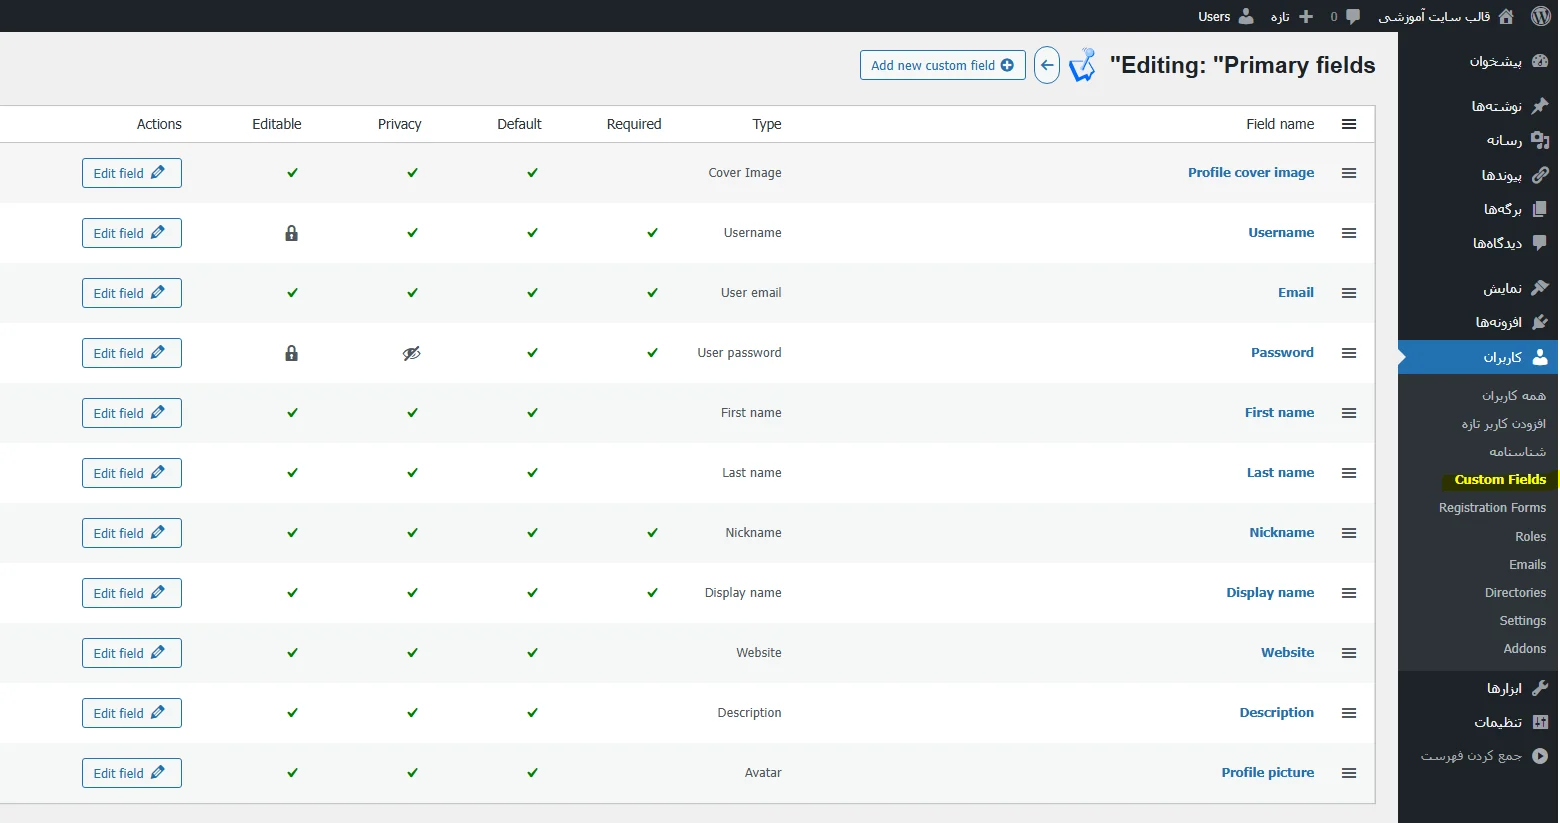Click Edit field on the Avatar row

(131, 772)
